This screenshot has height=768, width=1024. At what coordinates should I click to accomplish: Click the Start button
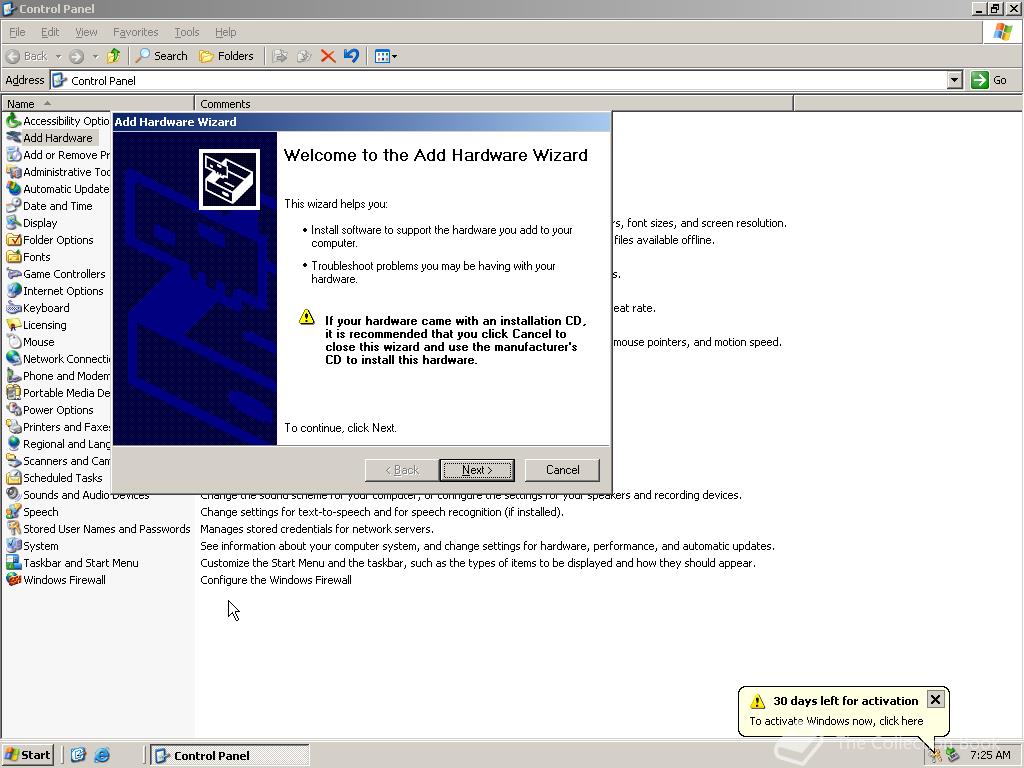(27, 755)
